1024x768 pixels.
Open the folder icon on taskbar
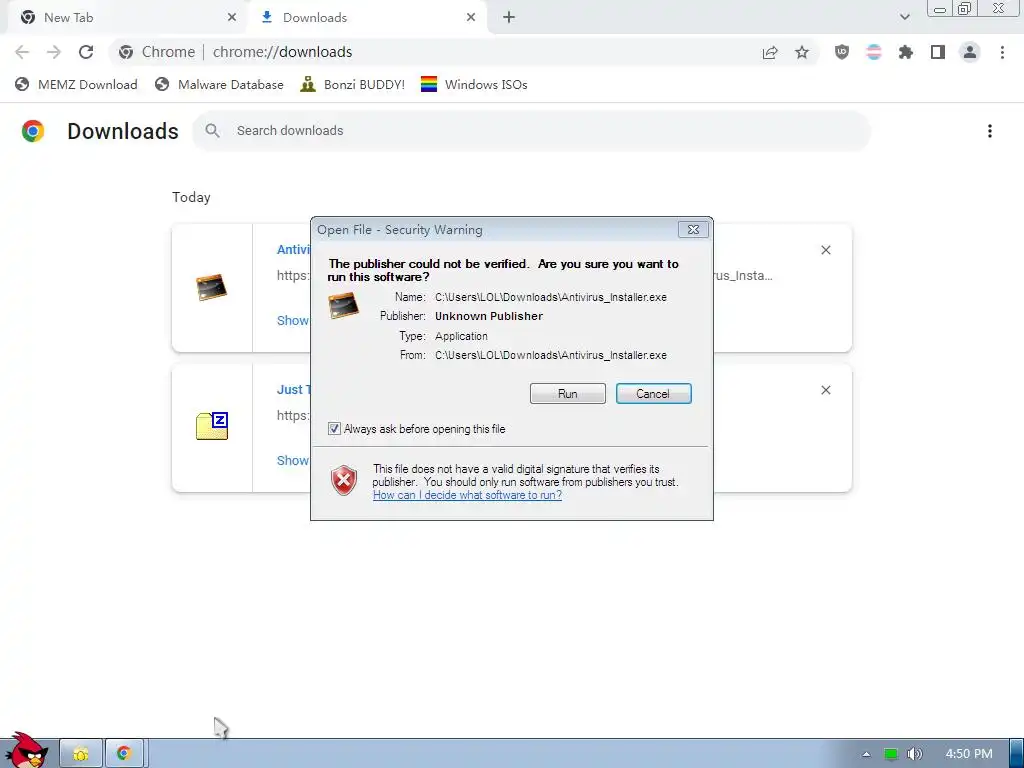point(81,754)
